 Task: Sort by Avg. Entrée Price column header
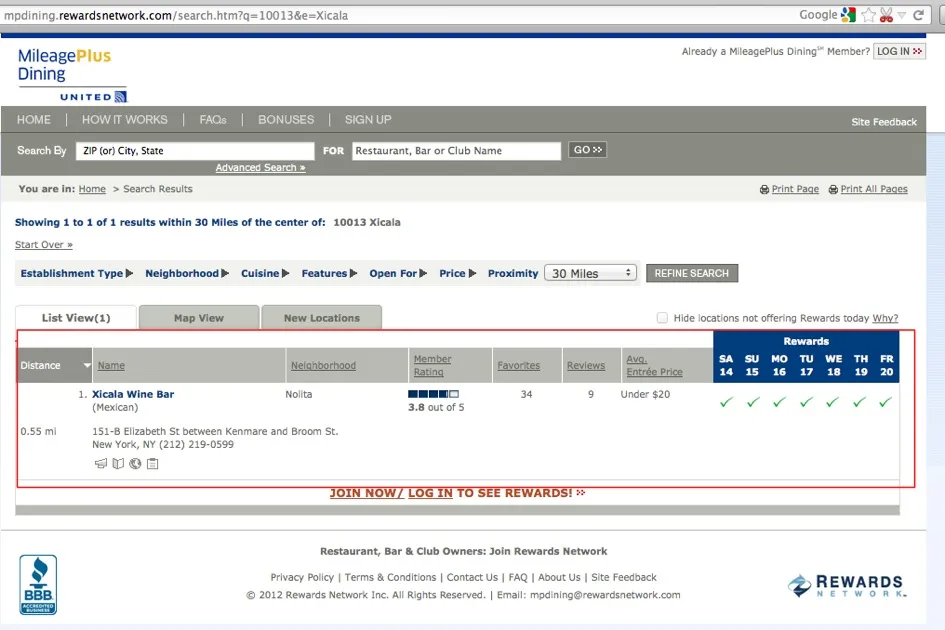pos(654,365)
